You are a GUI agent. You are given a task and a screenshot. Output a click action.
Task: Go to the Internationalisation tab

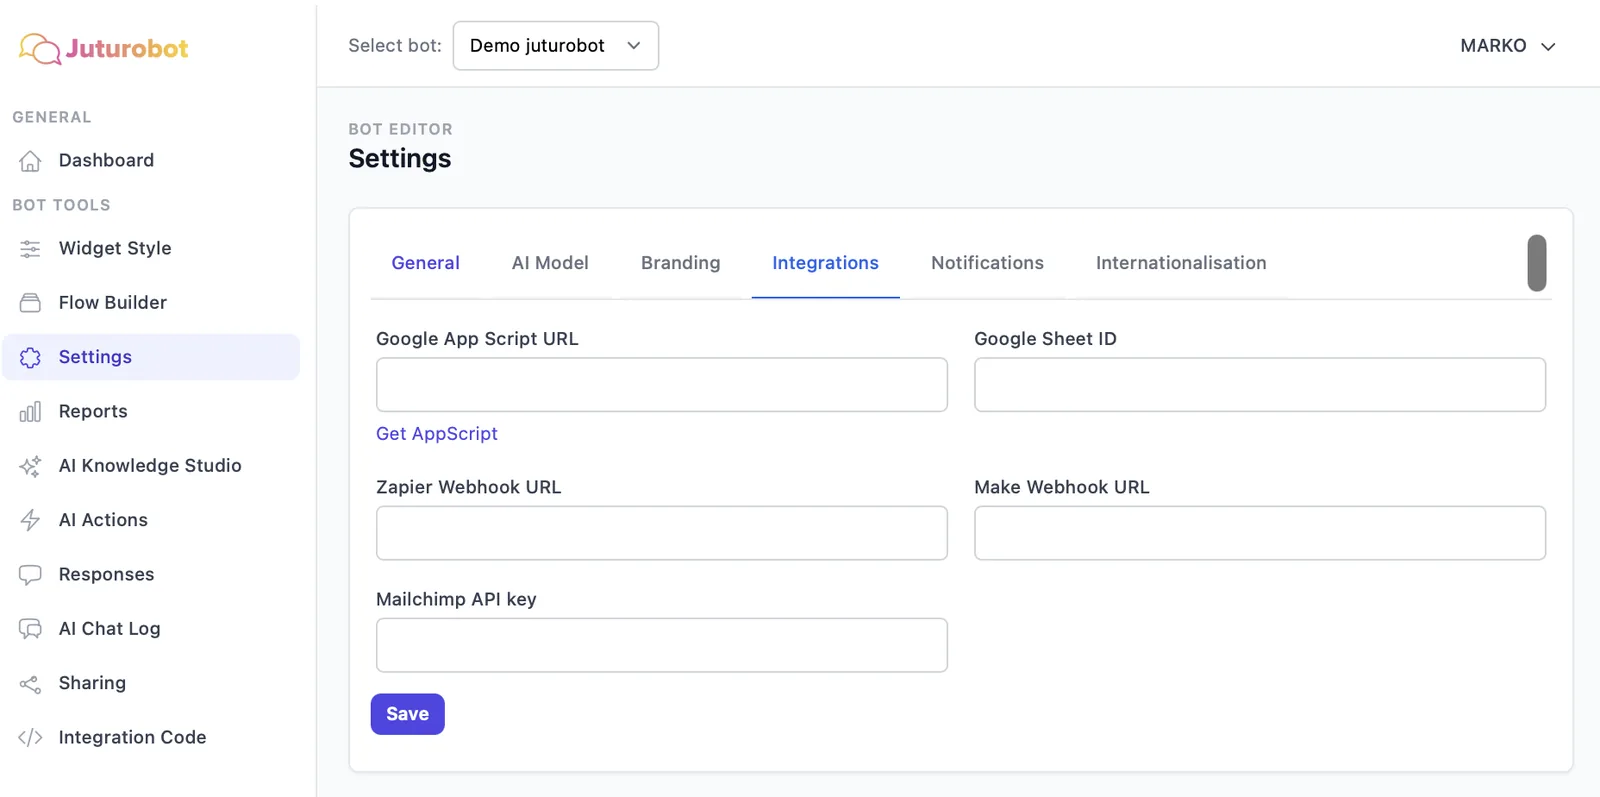pos(1181,263)
